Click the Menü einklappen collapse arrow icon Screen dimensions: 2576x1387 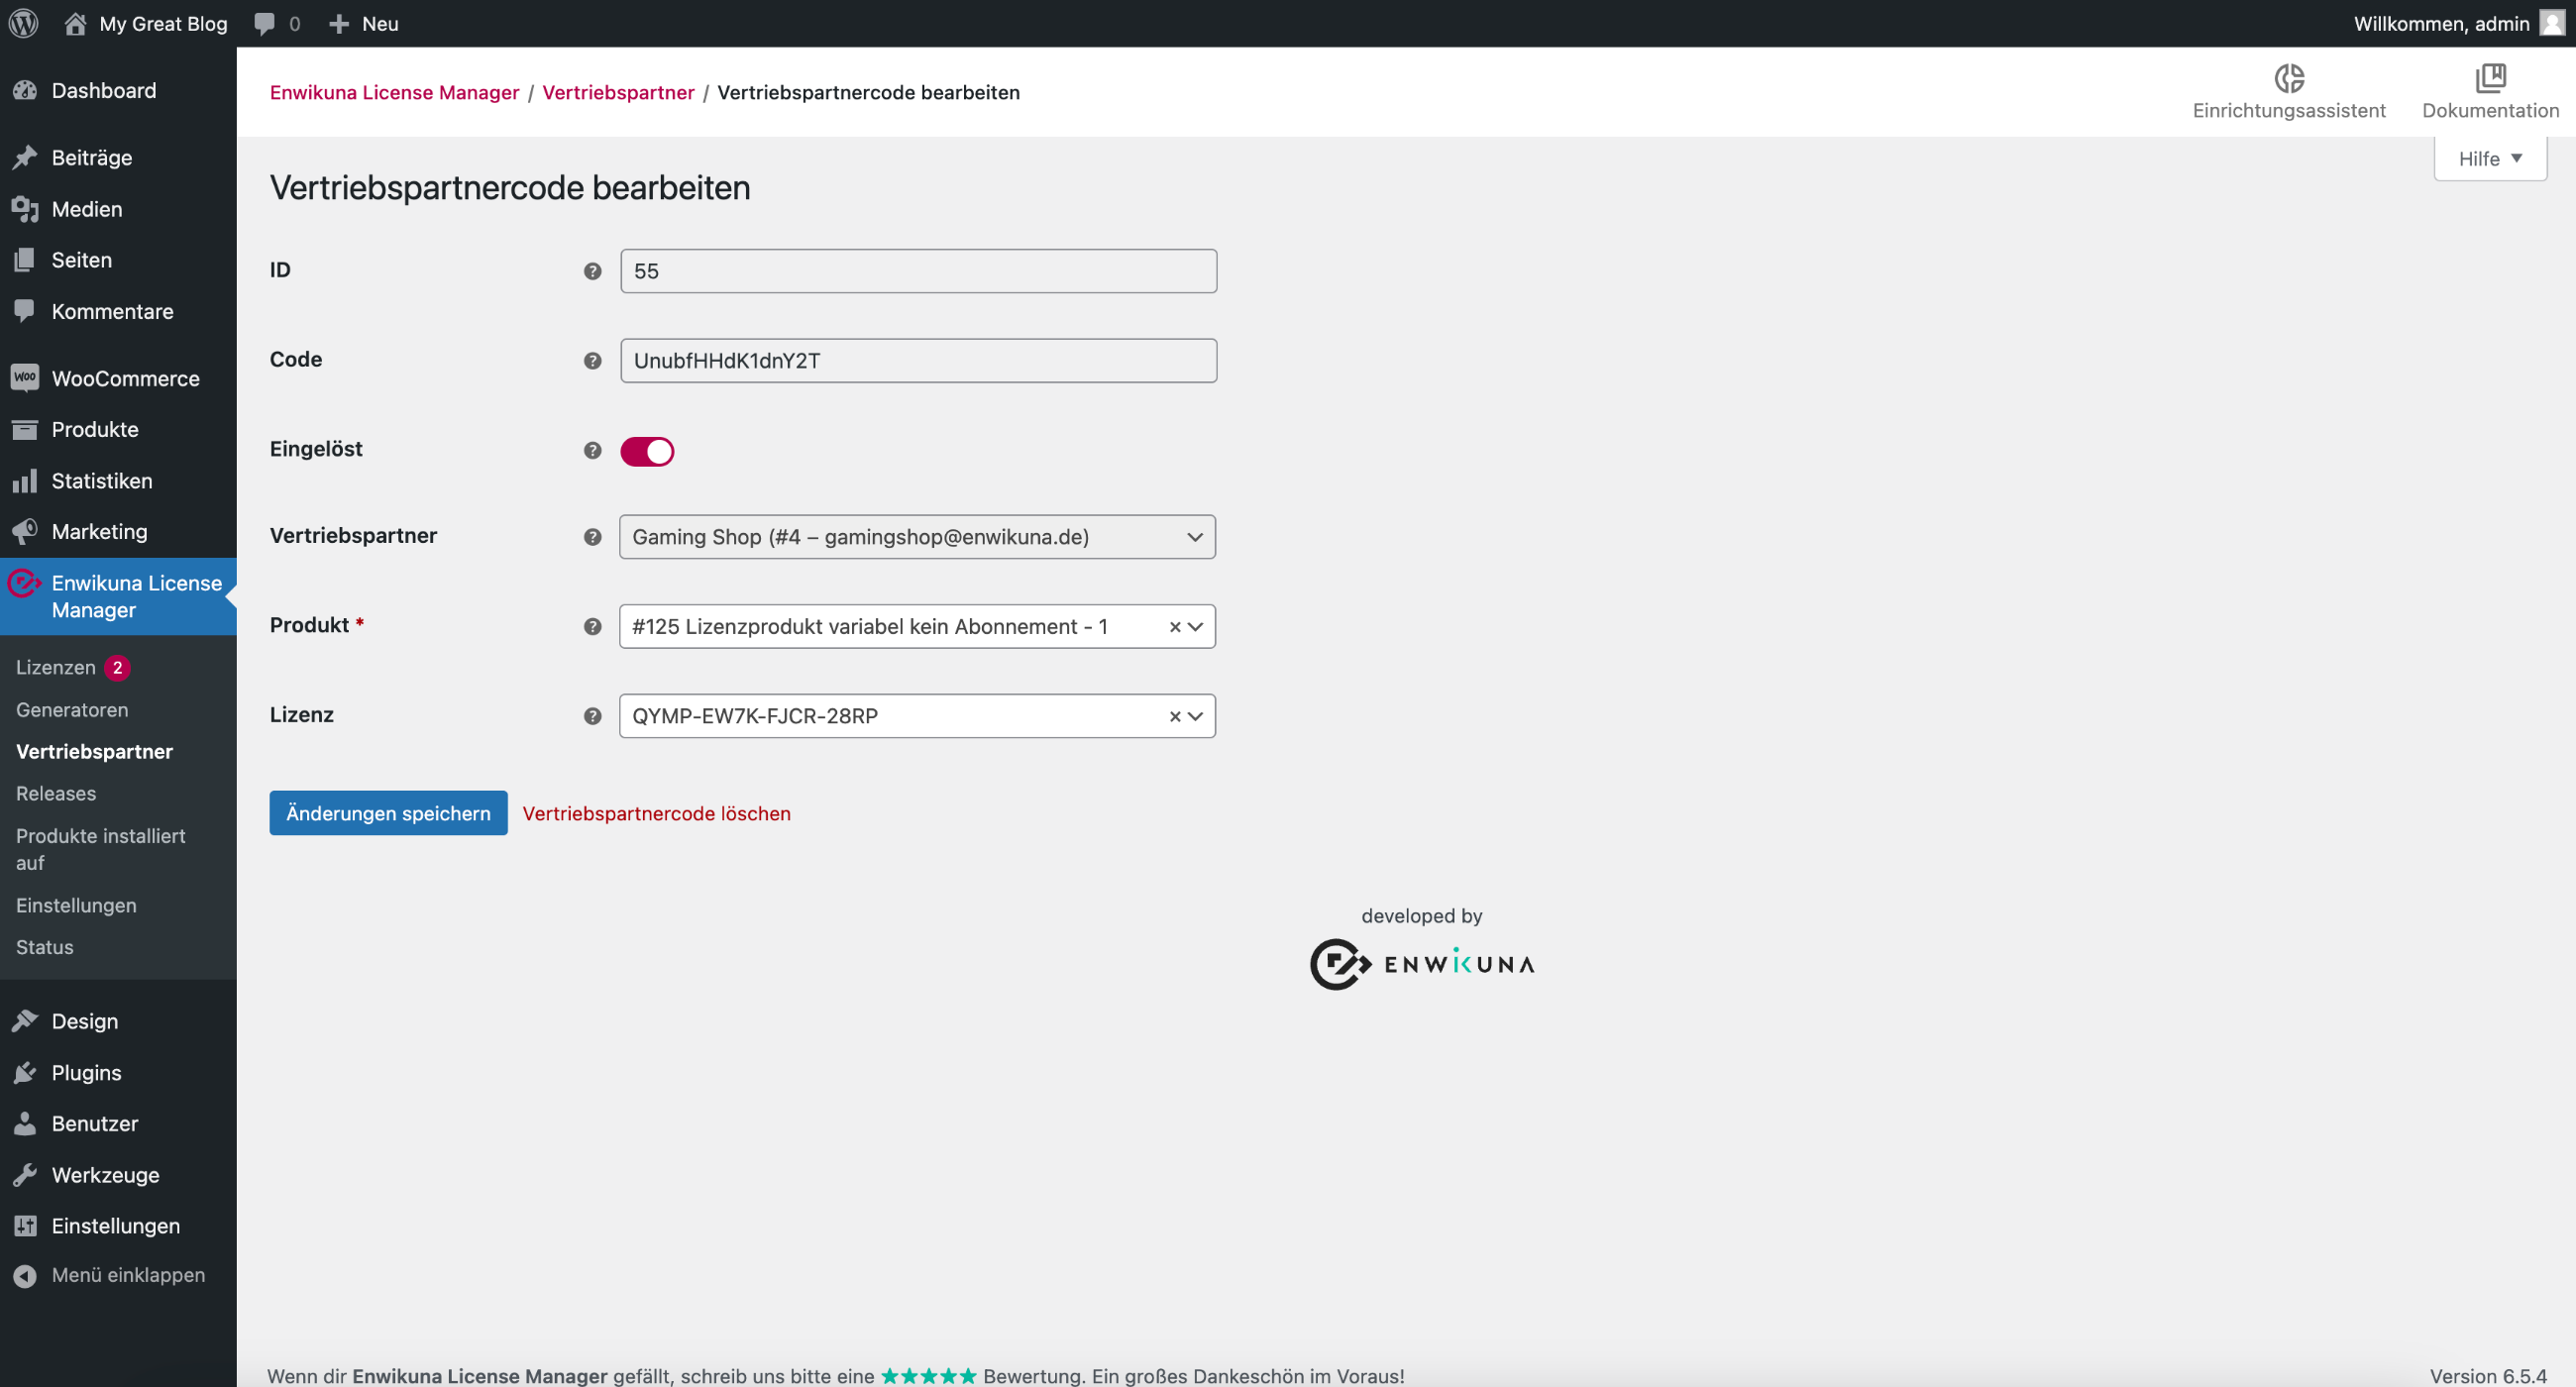click(x=25, y=1276)
